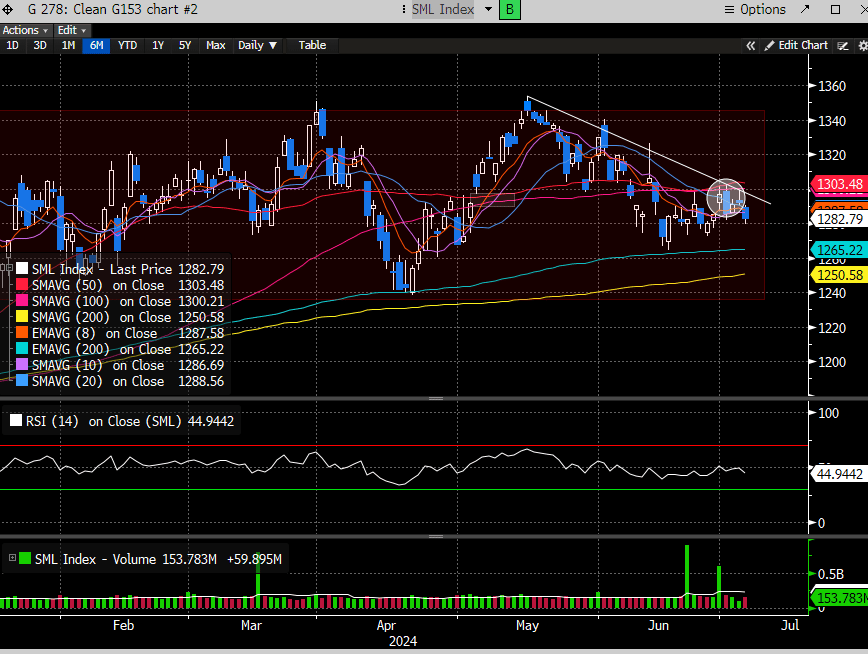Collapse toolbar with double chevron icon

751,45
